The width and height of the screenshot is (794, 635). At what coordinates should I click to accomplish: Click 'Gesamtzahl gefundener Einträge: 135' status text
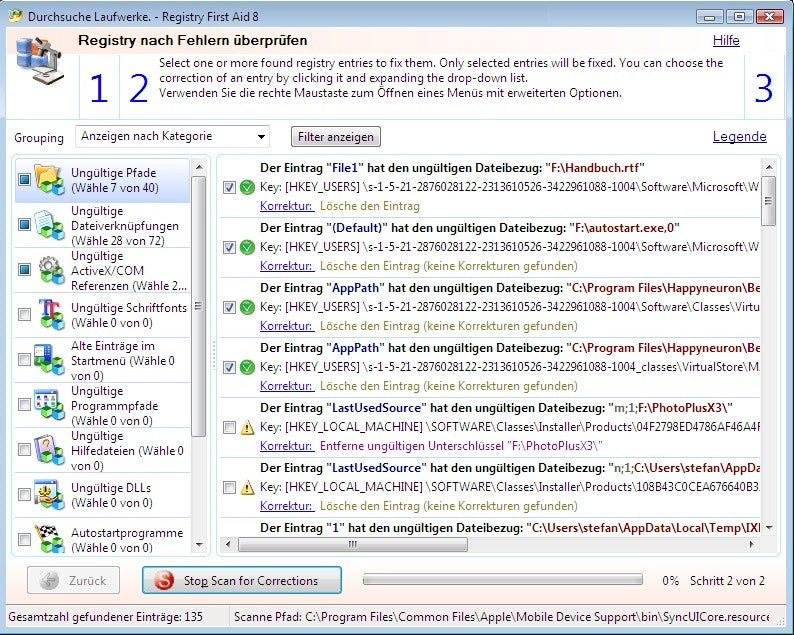click(x=105, y=617)
